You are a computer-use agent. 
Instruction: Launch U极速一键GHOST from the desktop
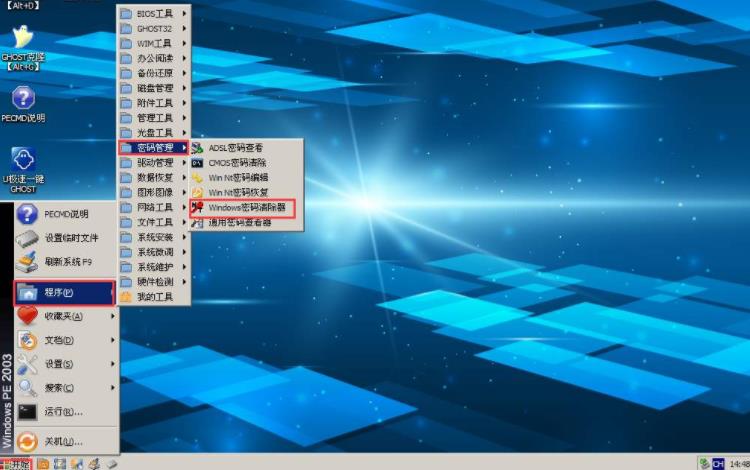[23, 170]
